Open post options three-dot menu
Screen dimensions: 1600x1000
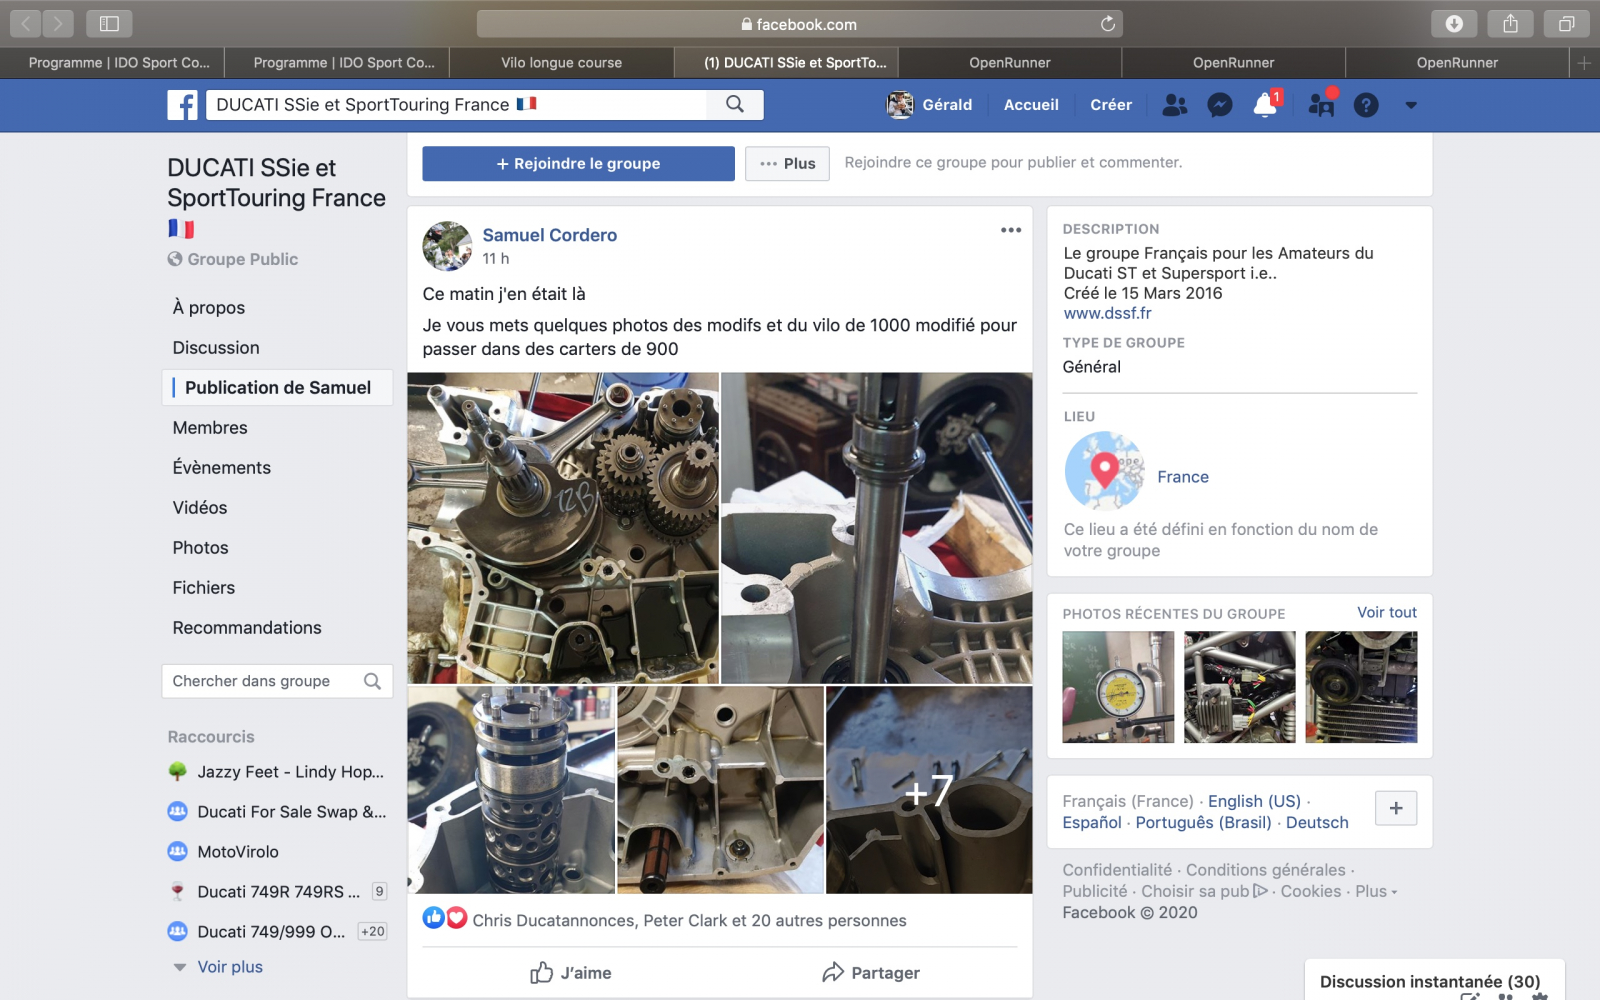pyautogui.click(x=1011, y=230)
